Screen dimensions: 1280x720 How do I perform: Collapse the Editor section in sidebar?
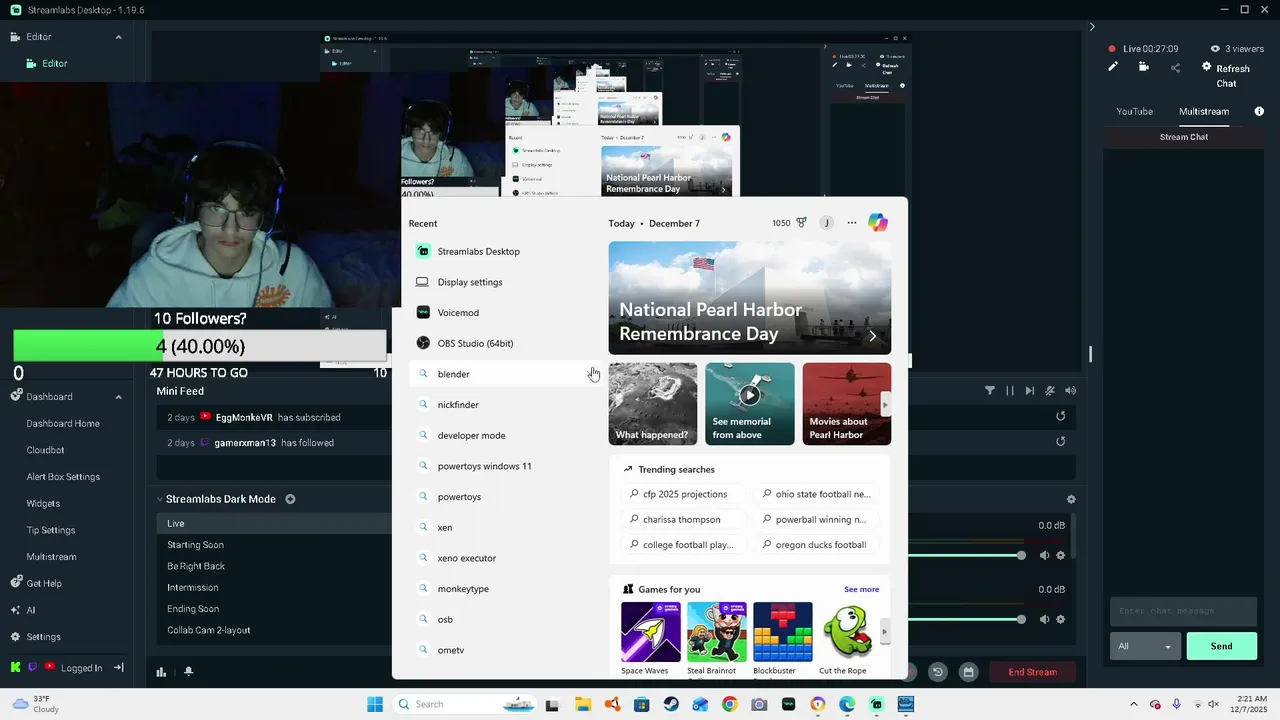point(118,37)
